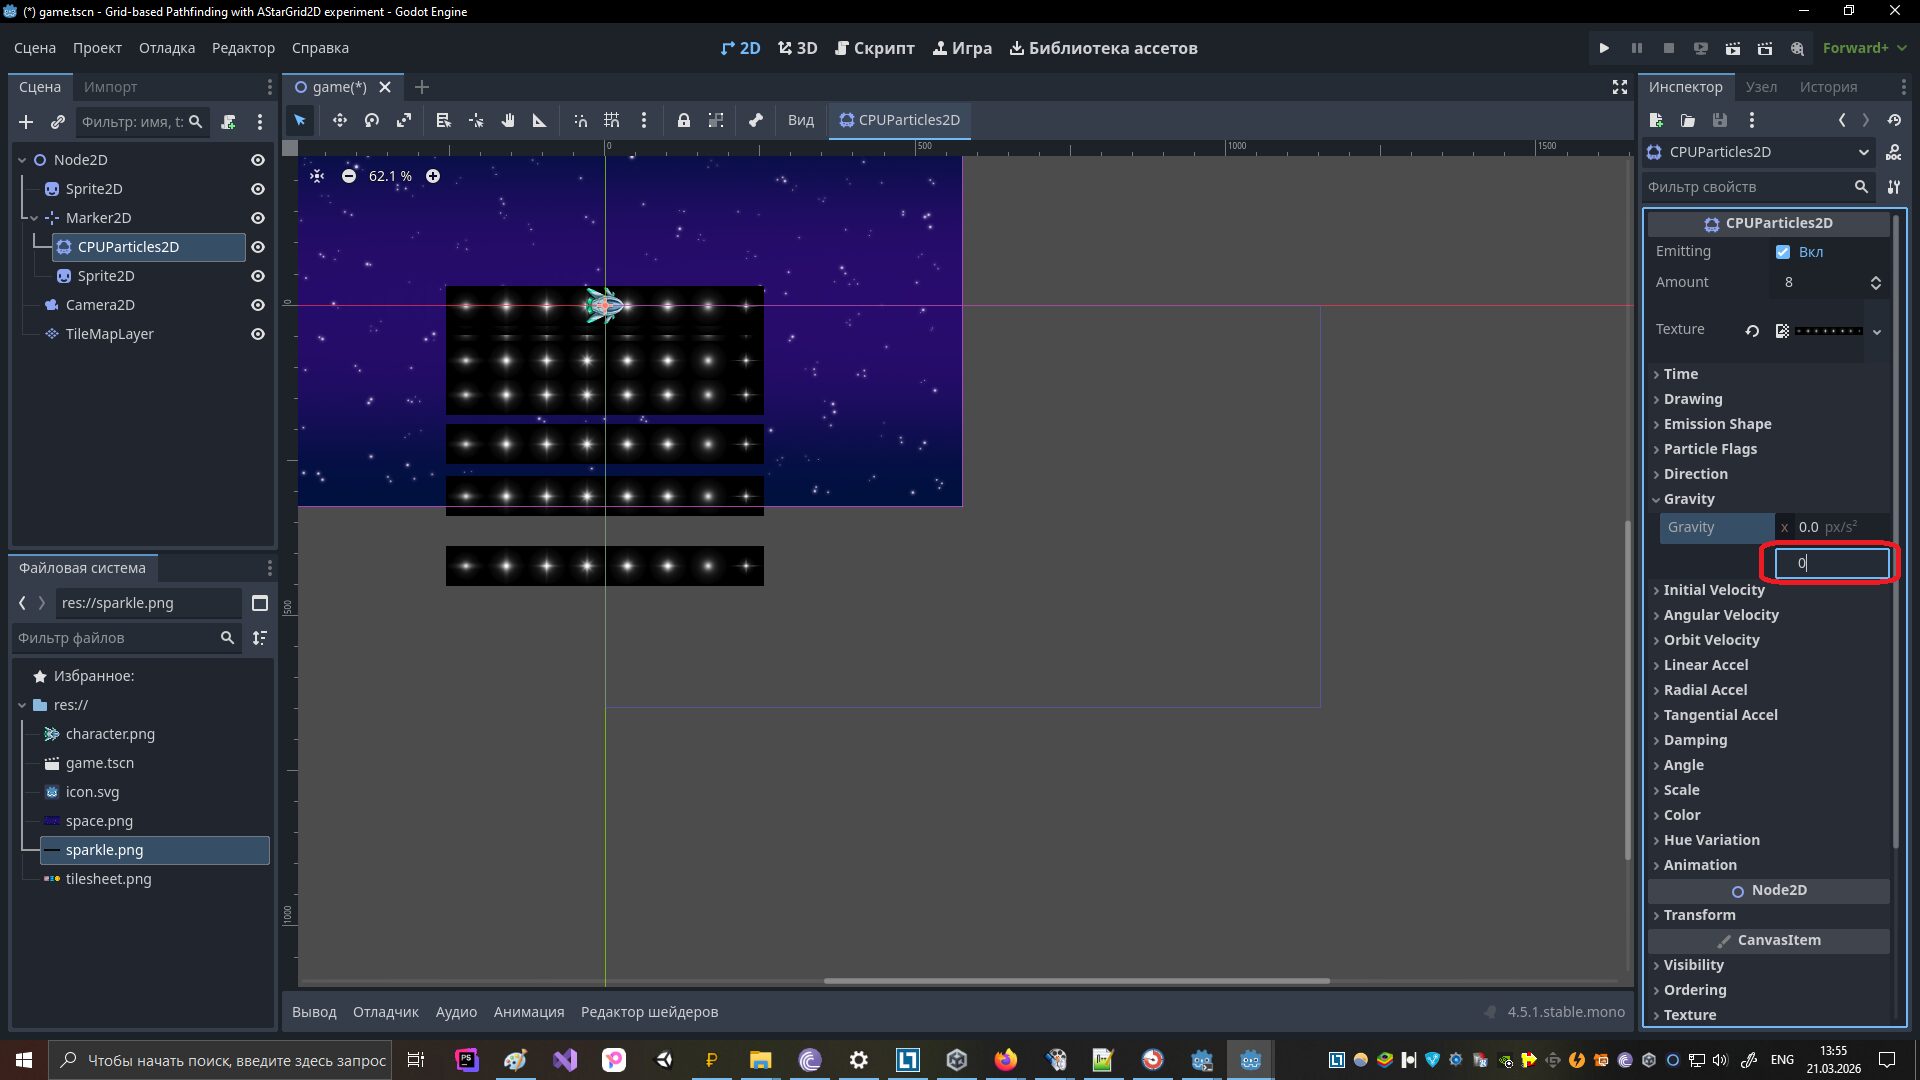Switch to the Узел tab
The width and height of the screenshot is (1920, 1080).
coord(1761,87)
